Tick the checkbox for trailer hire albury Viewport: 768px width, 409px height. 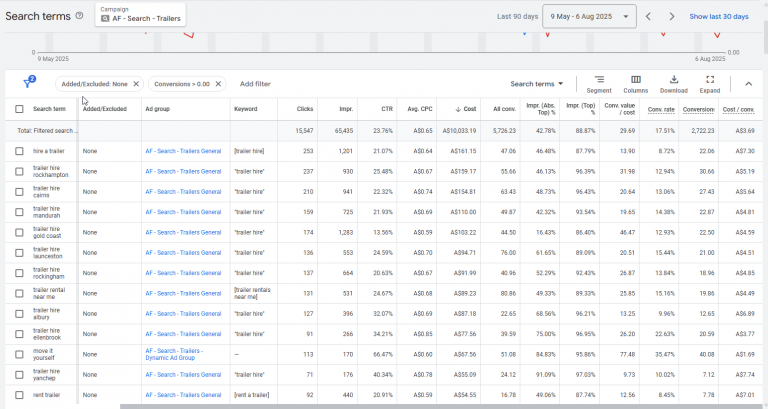pyautogui.click(x=19, y=313)
